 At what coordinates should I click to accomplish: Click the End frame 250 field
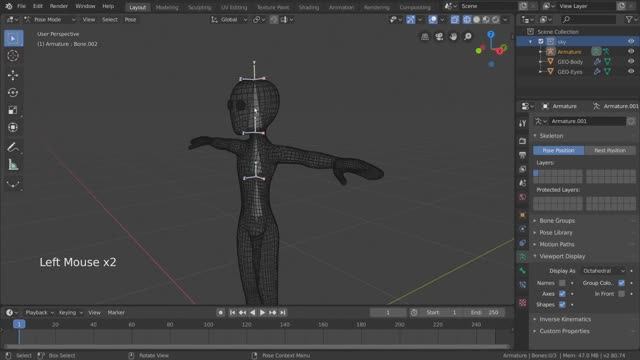click(485, 313)
